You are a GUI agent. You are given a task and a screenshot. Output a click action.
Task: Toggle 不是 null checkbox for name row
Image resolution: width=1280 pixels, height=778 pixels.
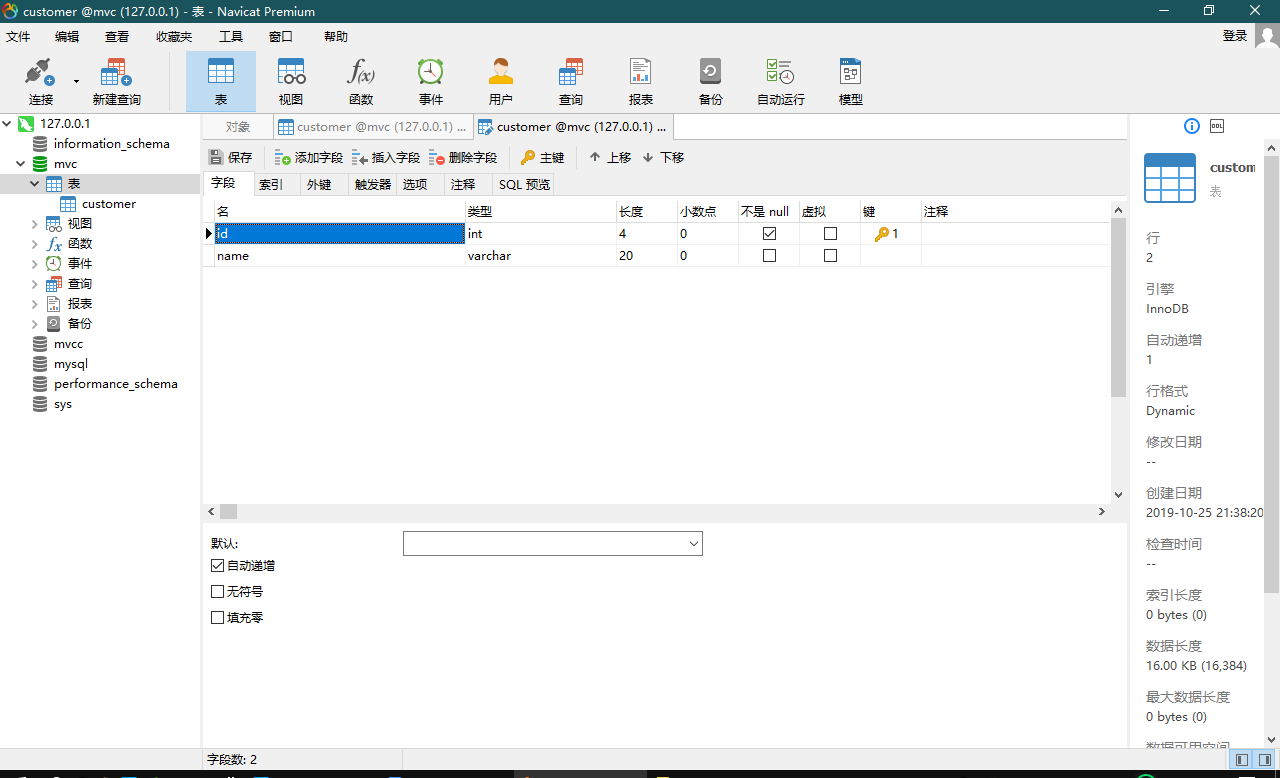769,256
